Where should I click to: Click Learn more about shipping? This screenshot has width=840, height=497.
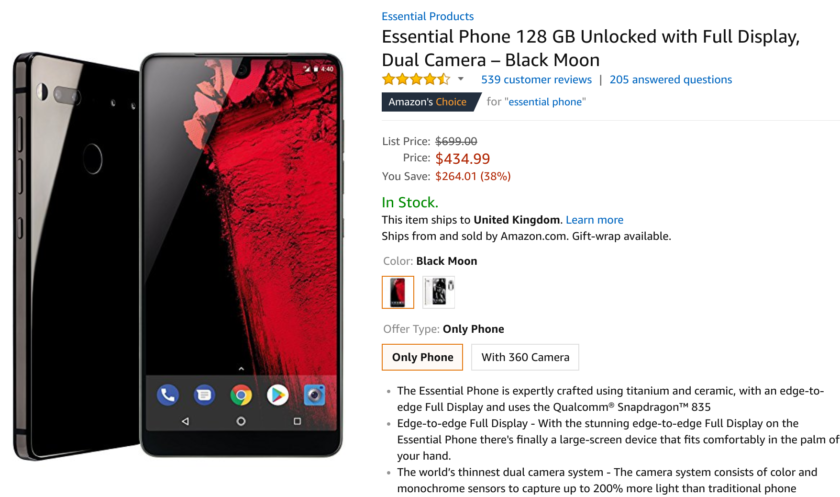coord(595,220)
